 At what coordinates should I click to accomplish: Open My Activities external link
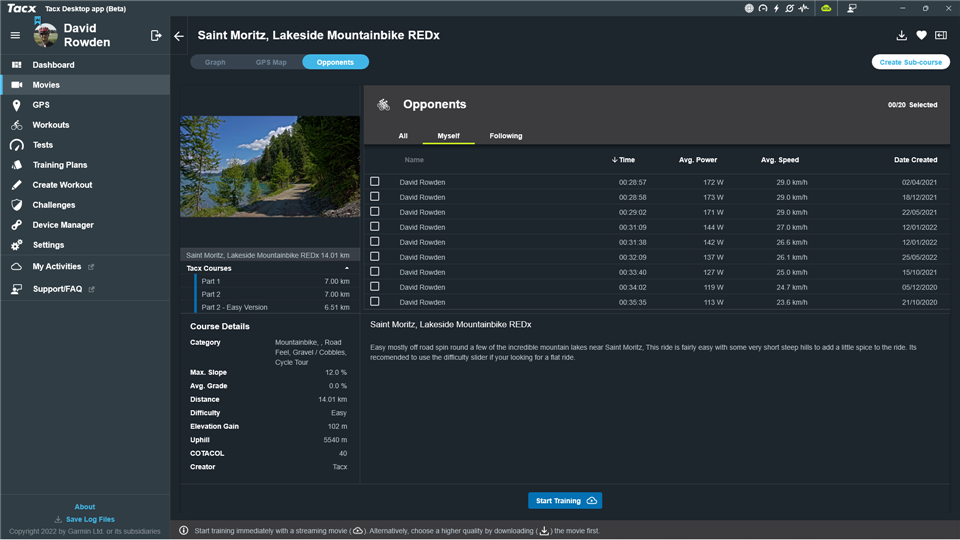91,267
